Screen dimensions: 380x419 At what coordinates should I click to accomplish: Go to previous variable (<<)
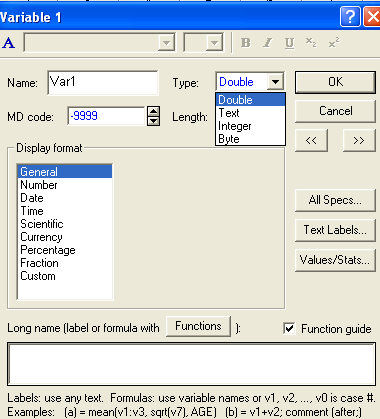311,140
